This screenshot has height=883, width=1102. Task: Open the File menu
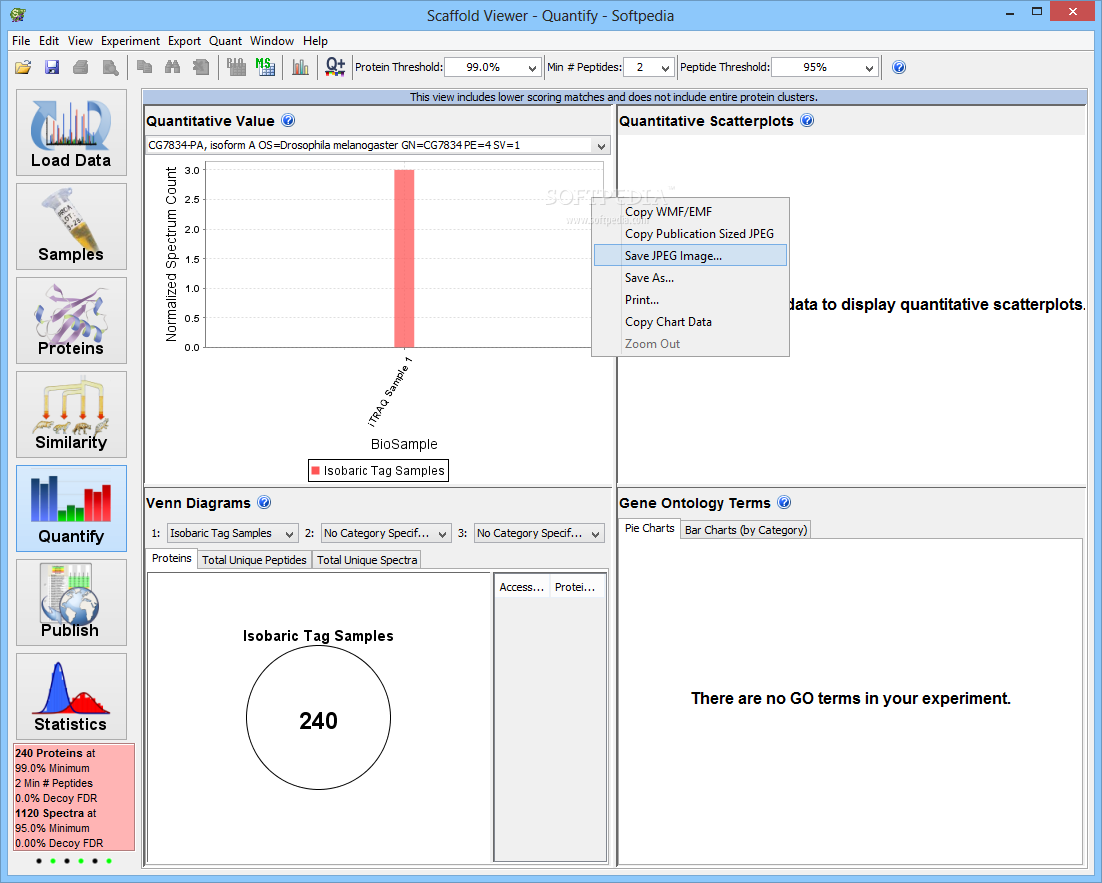(x=21, y=41)
